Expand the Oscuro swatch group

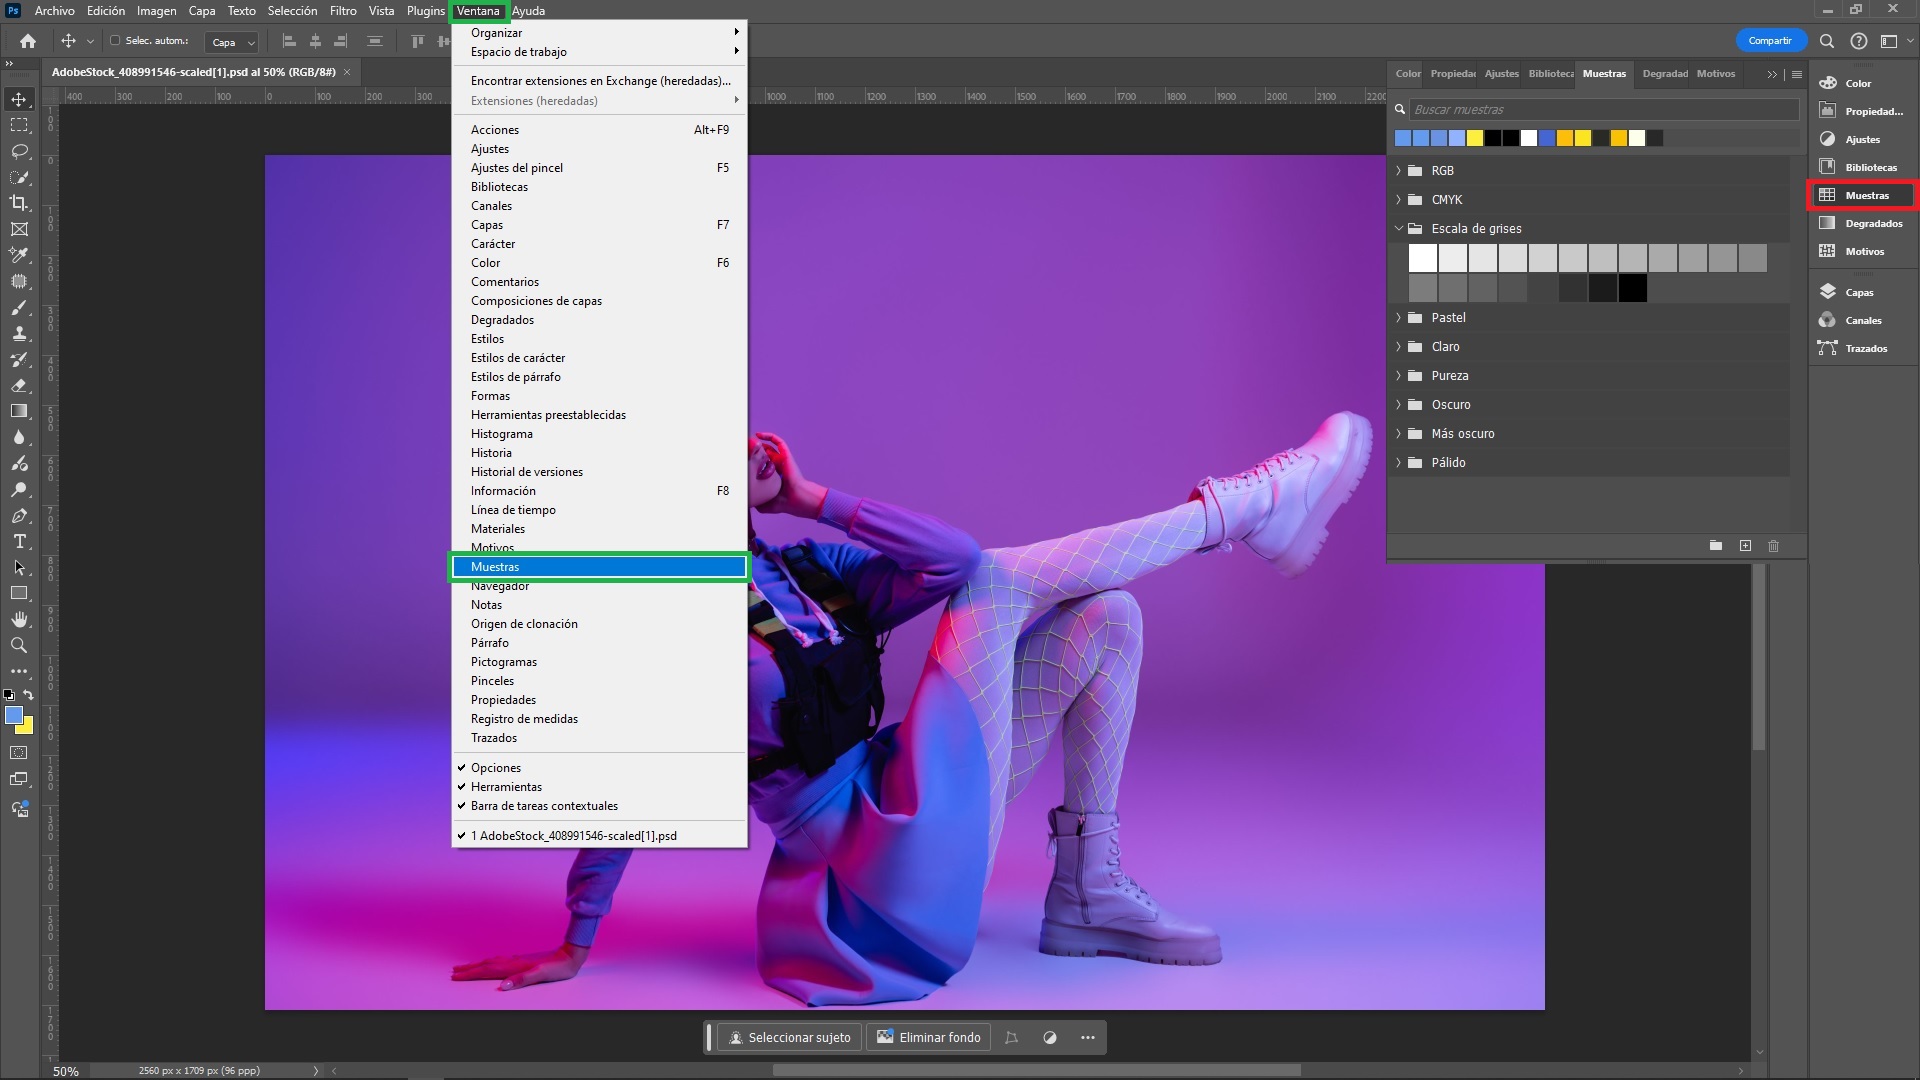(x=1399, y=405)
